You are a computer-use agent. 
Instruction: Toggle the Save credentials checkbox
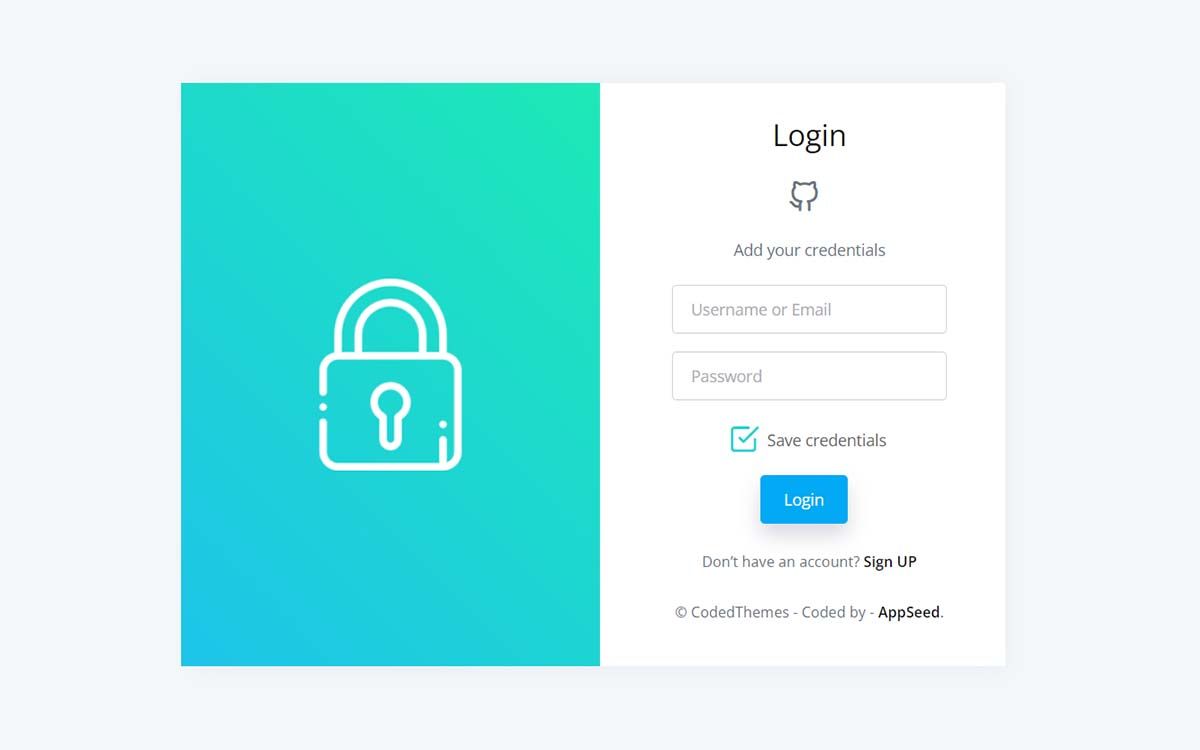point(744,439)
